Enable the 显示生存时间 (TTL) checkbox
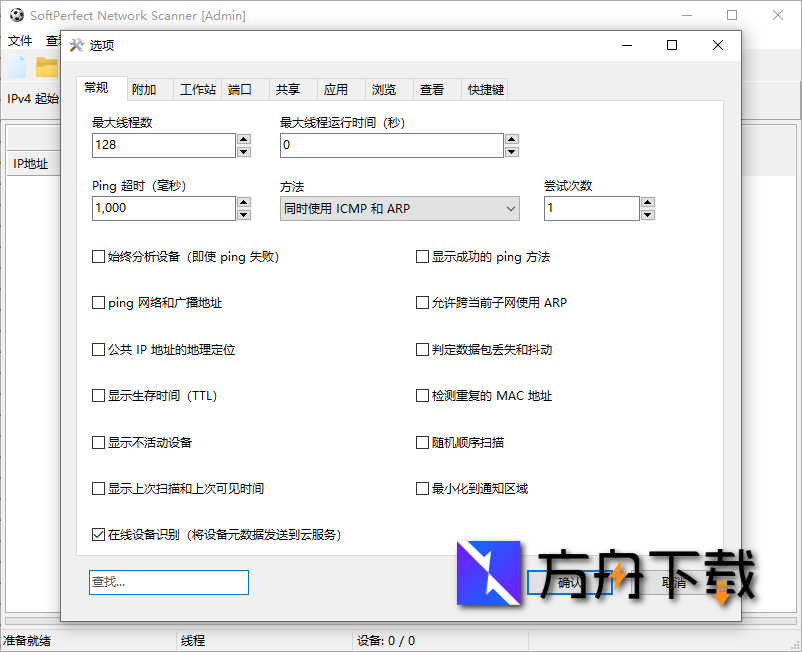This screenshot has height=652, width=802. click(97, 395)
